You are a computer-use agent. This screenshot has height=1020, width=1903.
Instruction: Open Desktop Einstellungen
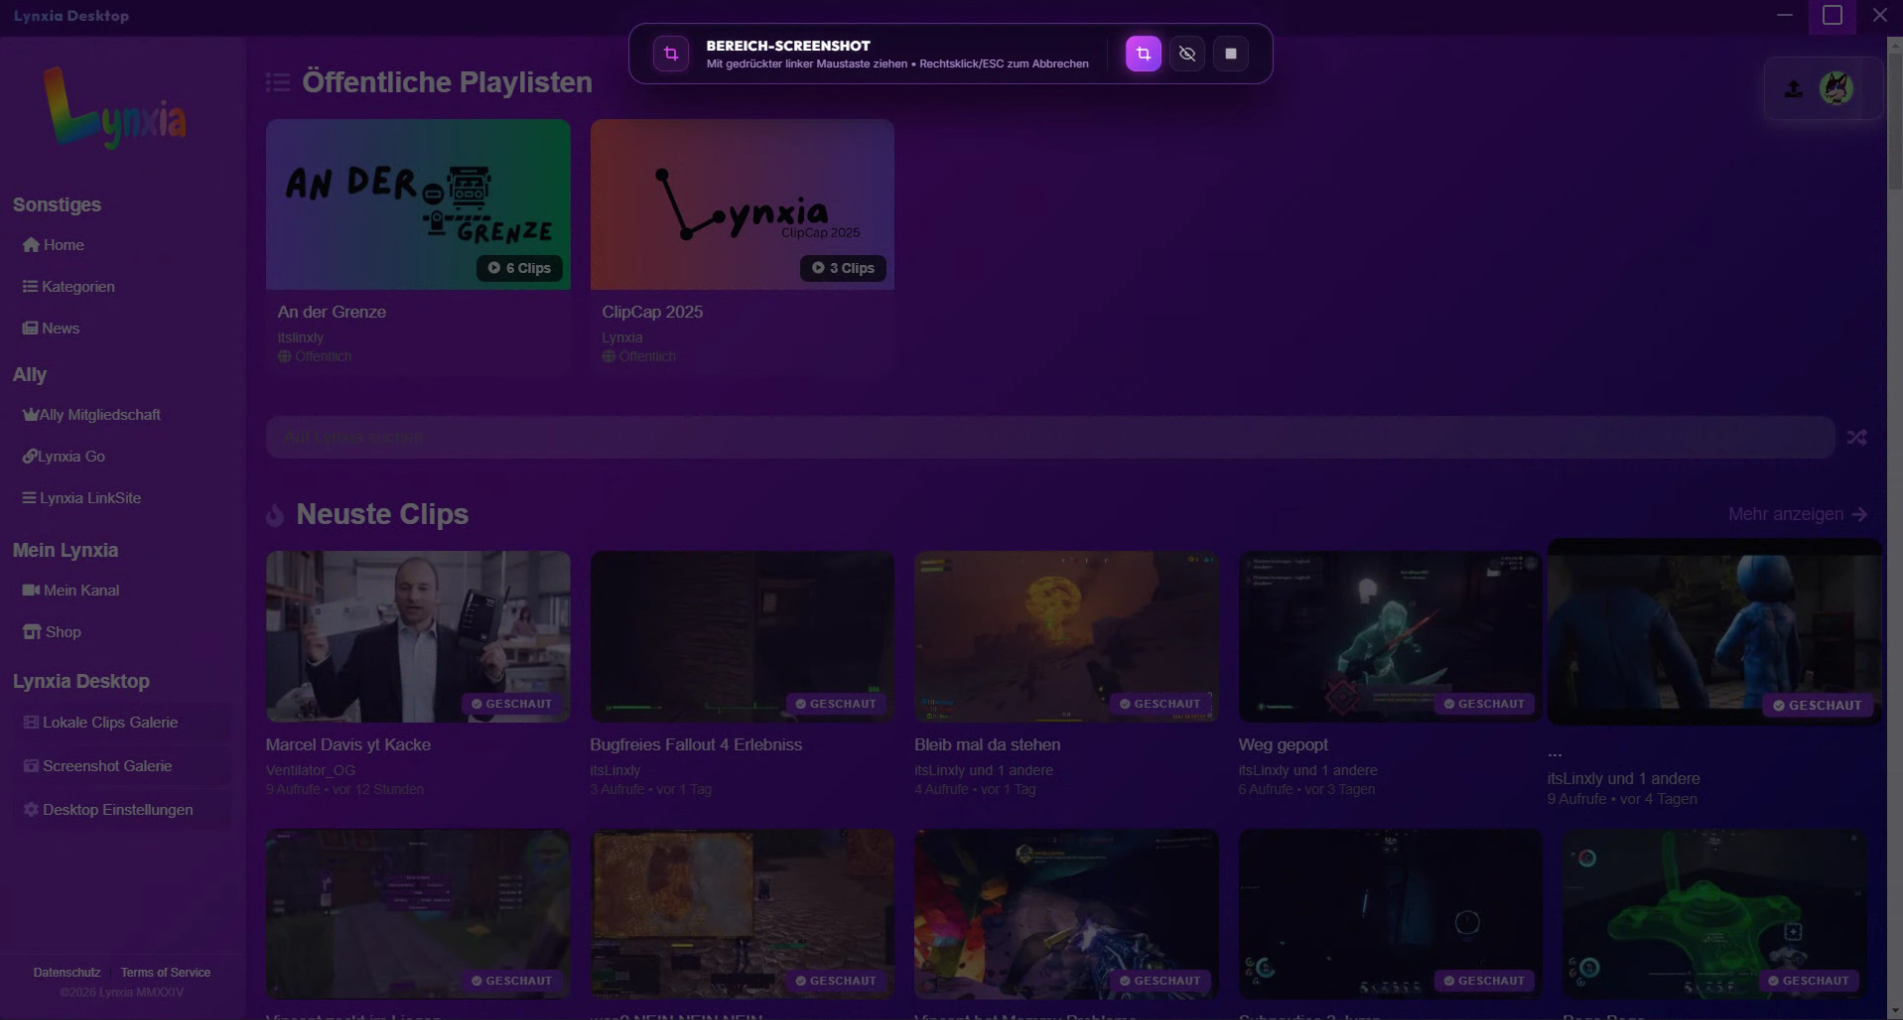point(122,810)
